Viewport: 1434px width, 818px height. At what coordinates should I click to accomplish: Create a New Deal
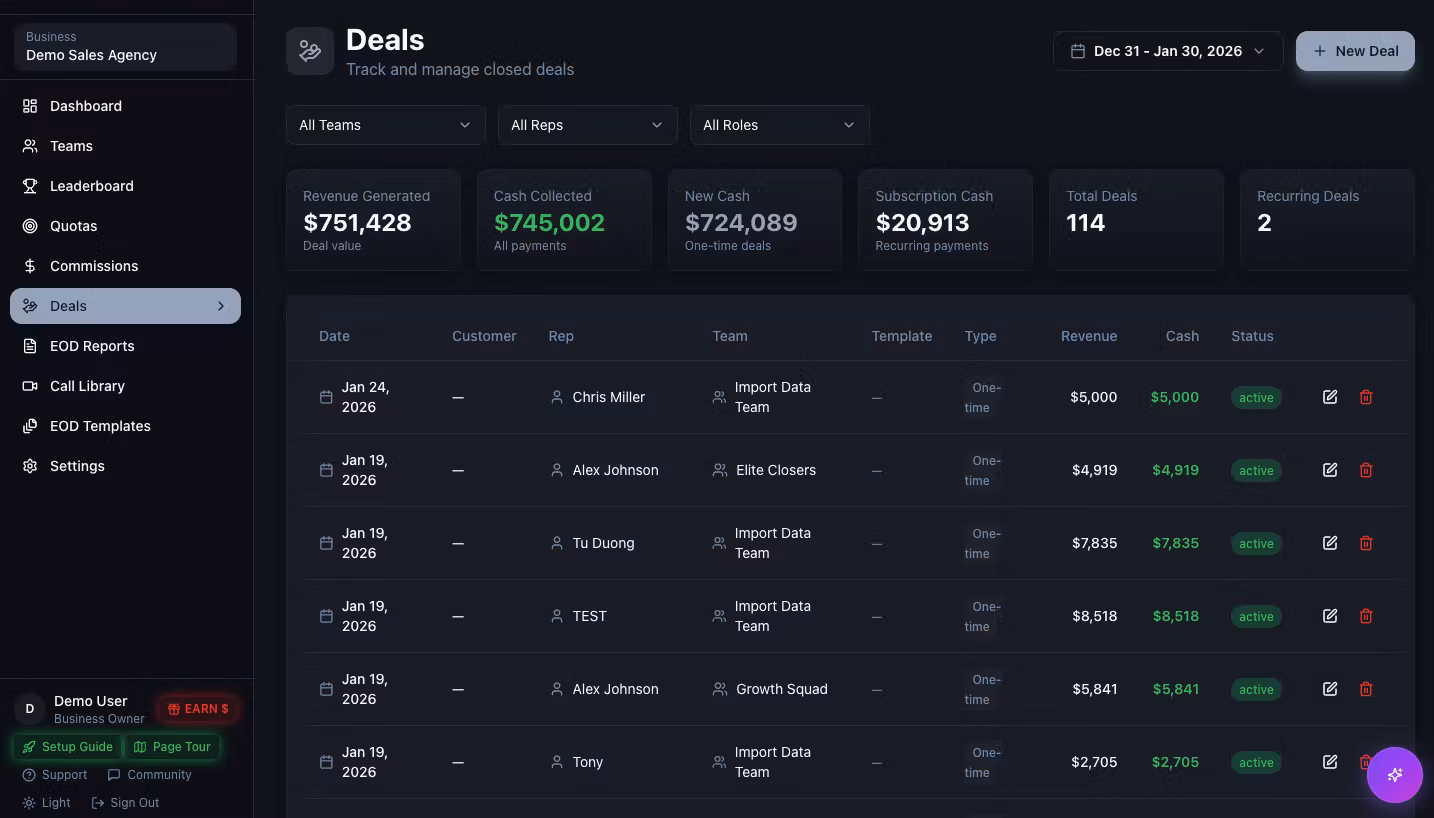coord(1355,51)
